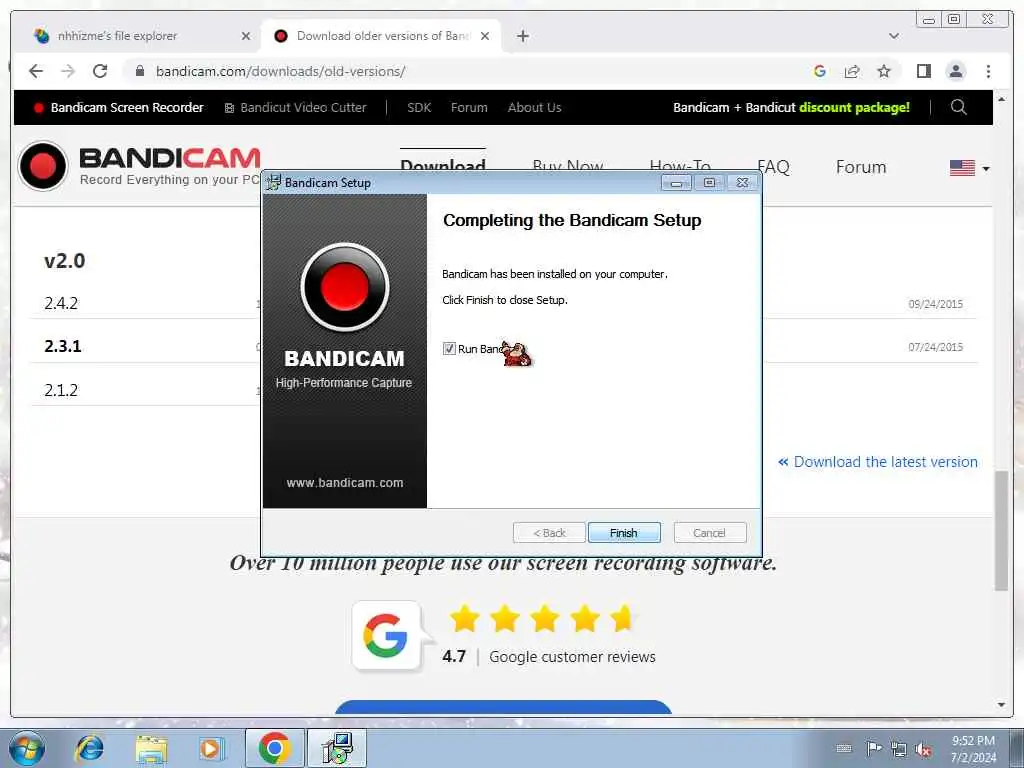
Task: Open the FAQ menu item
Action: 776,167
